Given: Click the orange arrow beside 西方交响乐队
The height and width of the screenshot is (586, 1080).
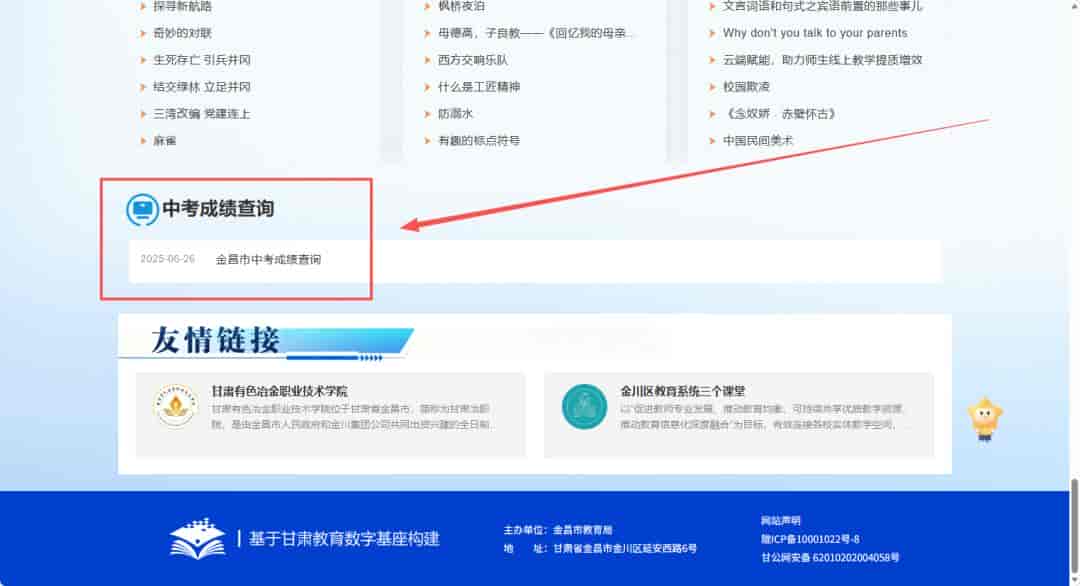Looking at the screenshot, I should tap(428, 60).
